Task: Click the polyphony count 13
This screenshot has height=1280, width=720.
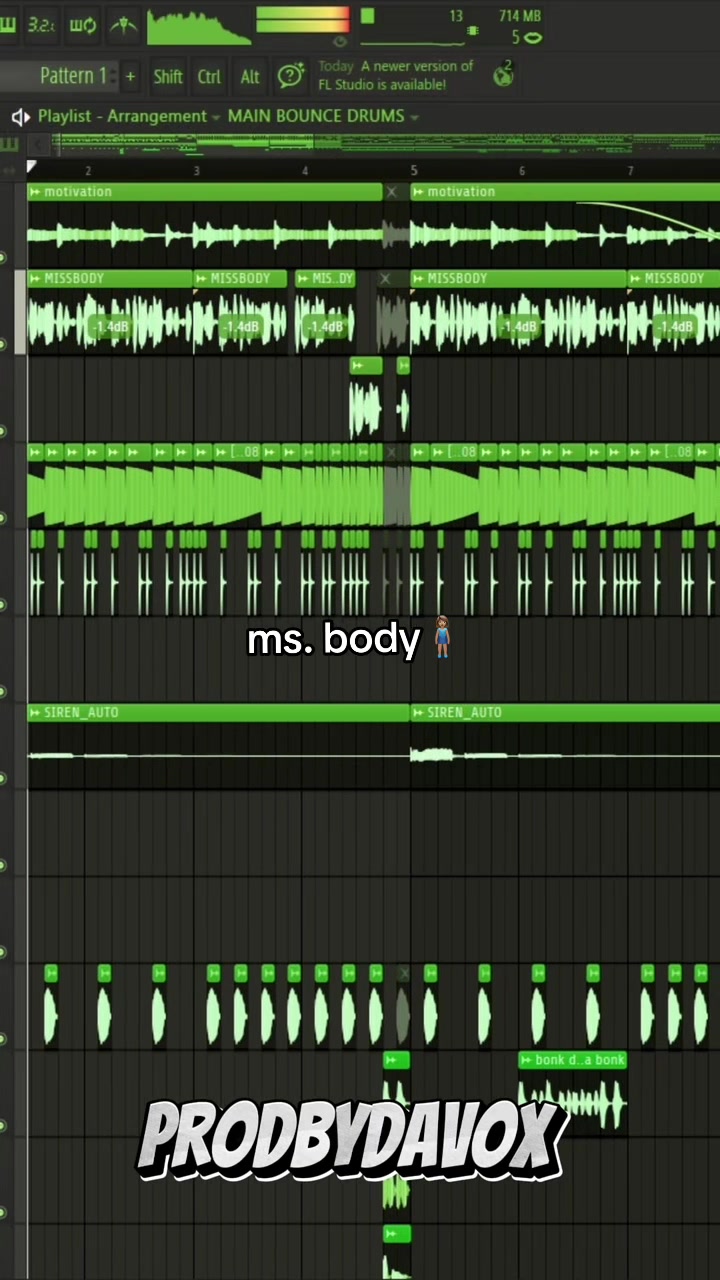Action: (456, 16)
